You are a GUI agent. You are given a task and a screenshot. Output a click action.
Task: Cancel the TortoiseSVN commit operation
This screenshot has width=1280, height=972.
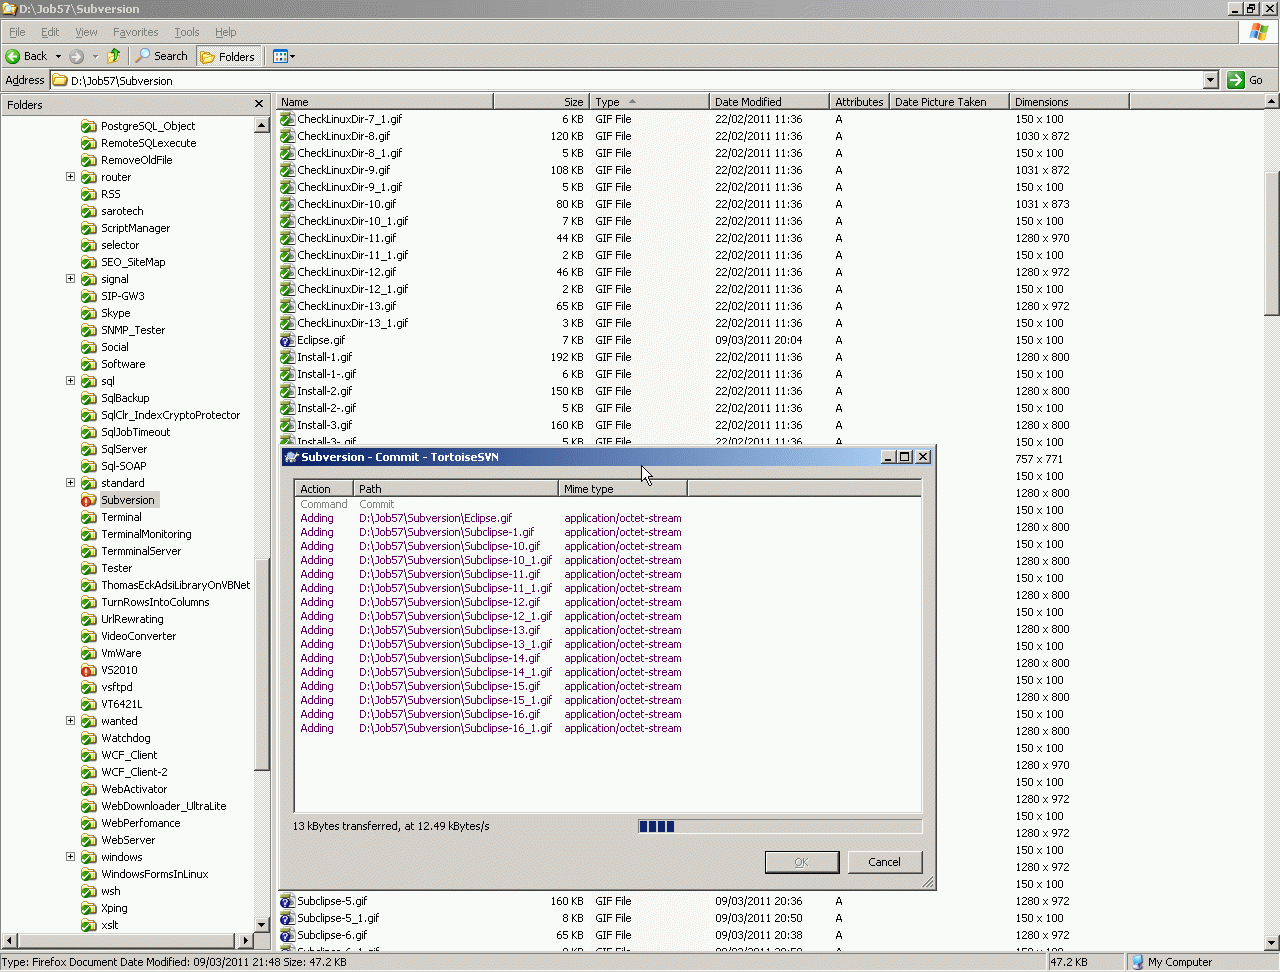click(884, 862)
